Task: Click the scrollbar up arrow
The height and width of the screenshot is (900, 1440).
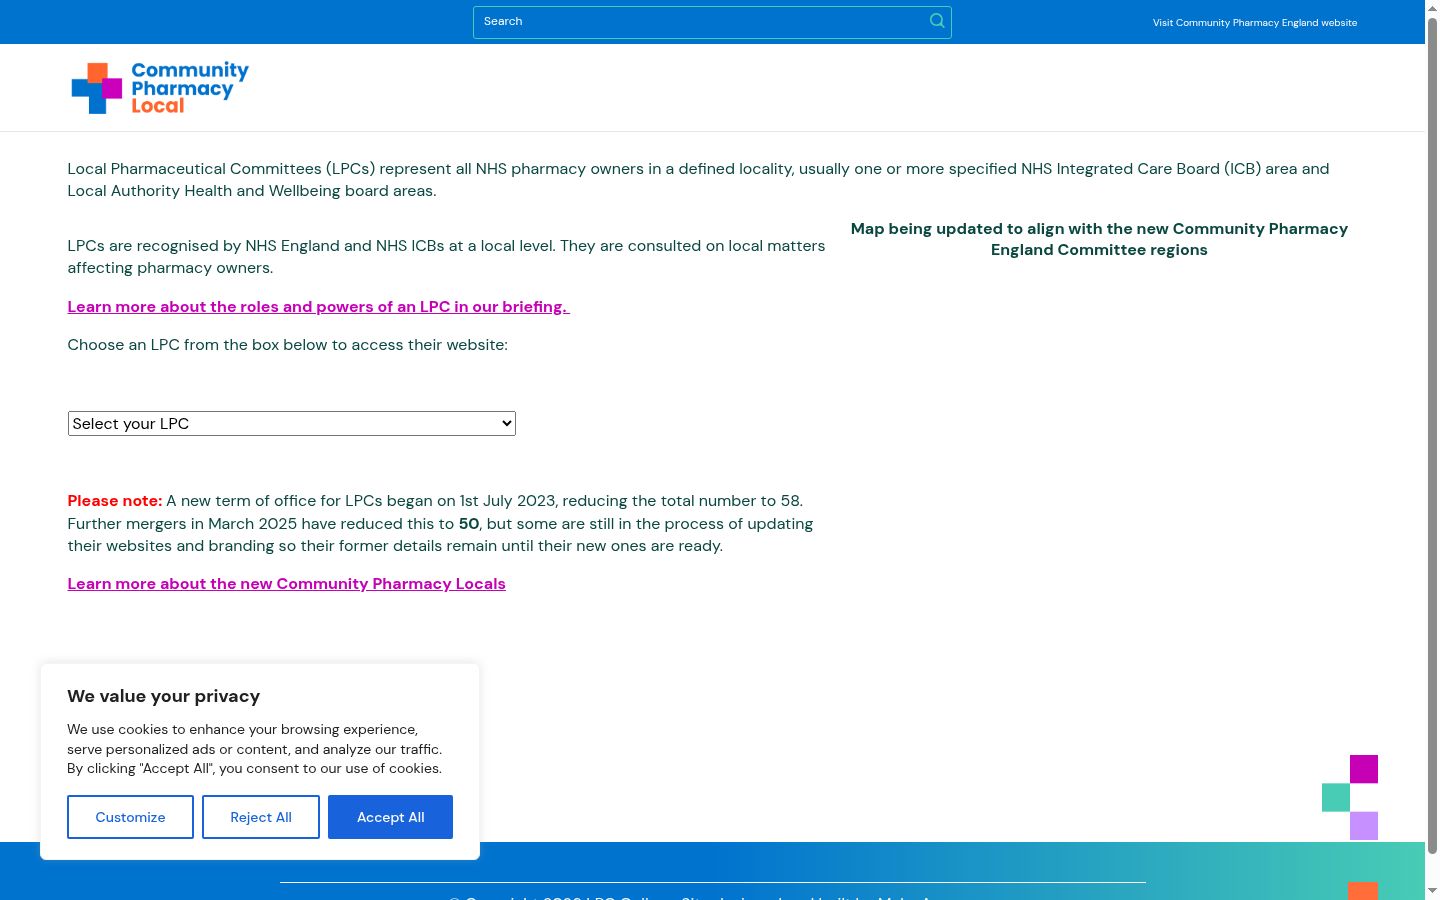Action: 1432,7
